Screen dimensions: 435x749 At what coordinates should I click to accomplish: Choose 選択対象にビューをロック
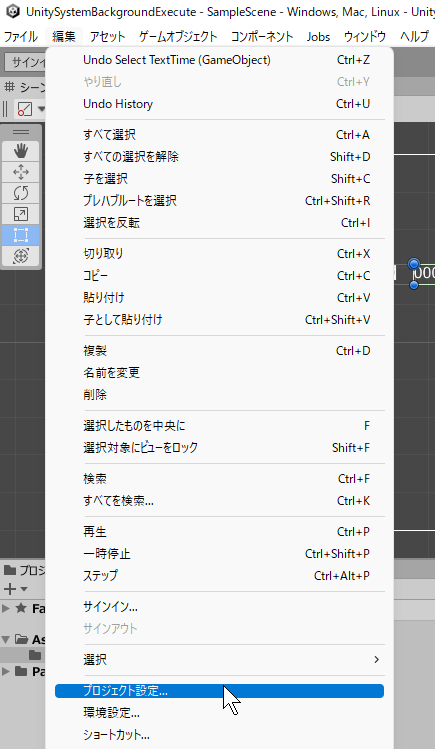pyautogui.click(x=220, y=448)
